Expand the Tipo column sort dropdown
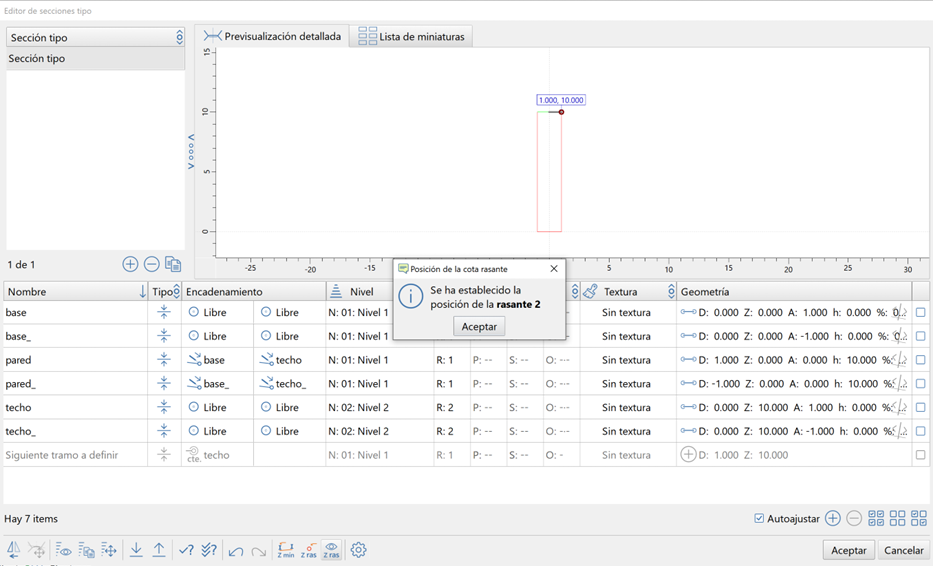 click(x=177, y=292)
